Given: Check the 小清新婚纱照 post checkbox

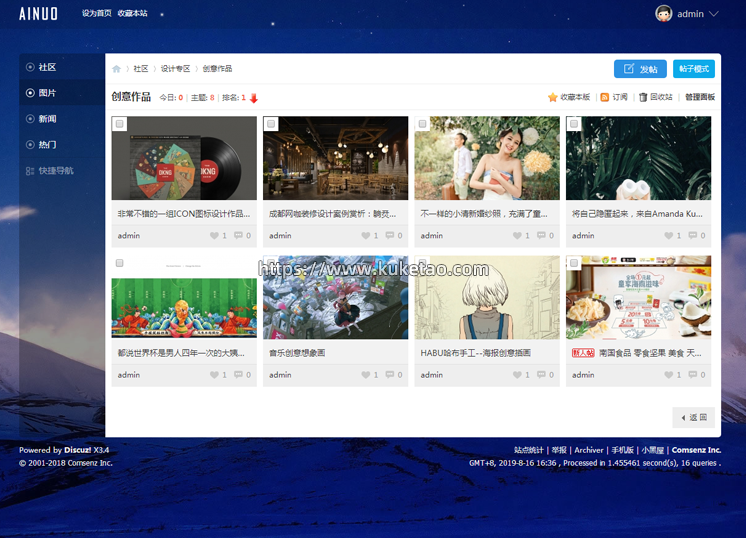Looking at the screenshot, I should coord(422,124).
